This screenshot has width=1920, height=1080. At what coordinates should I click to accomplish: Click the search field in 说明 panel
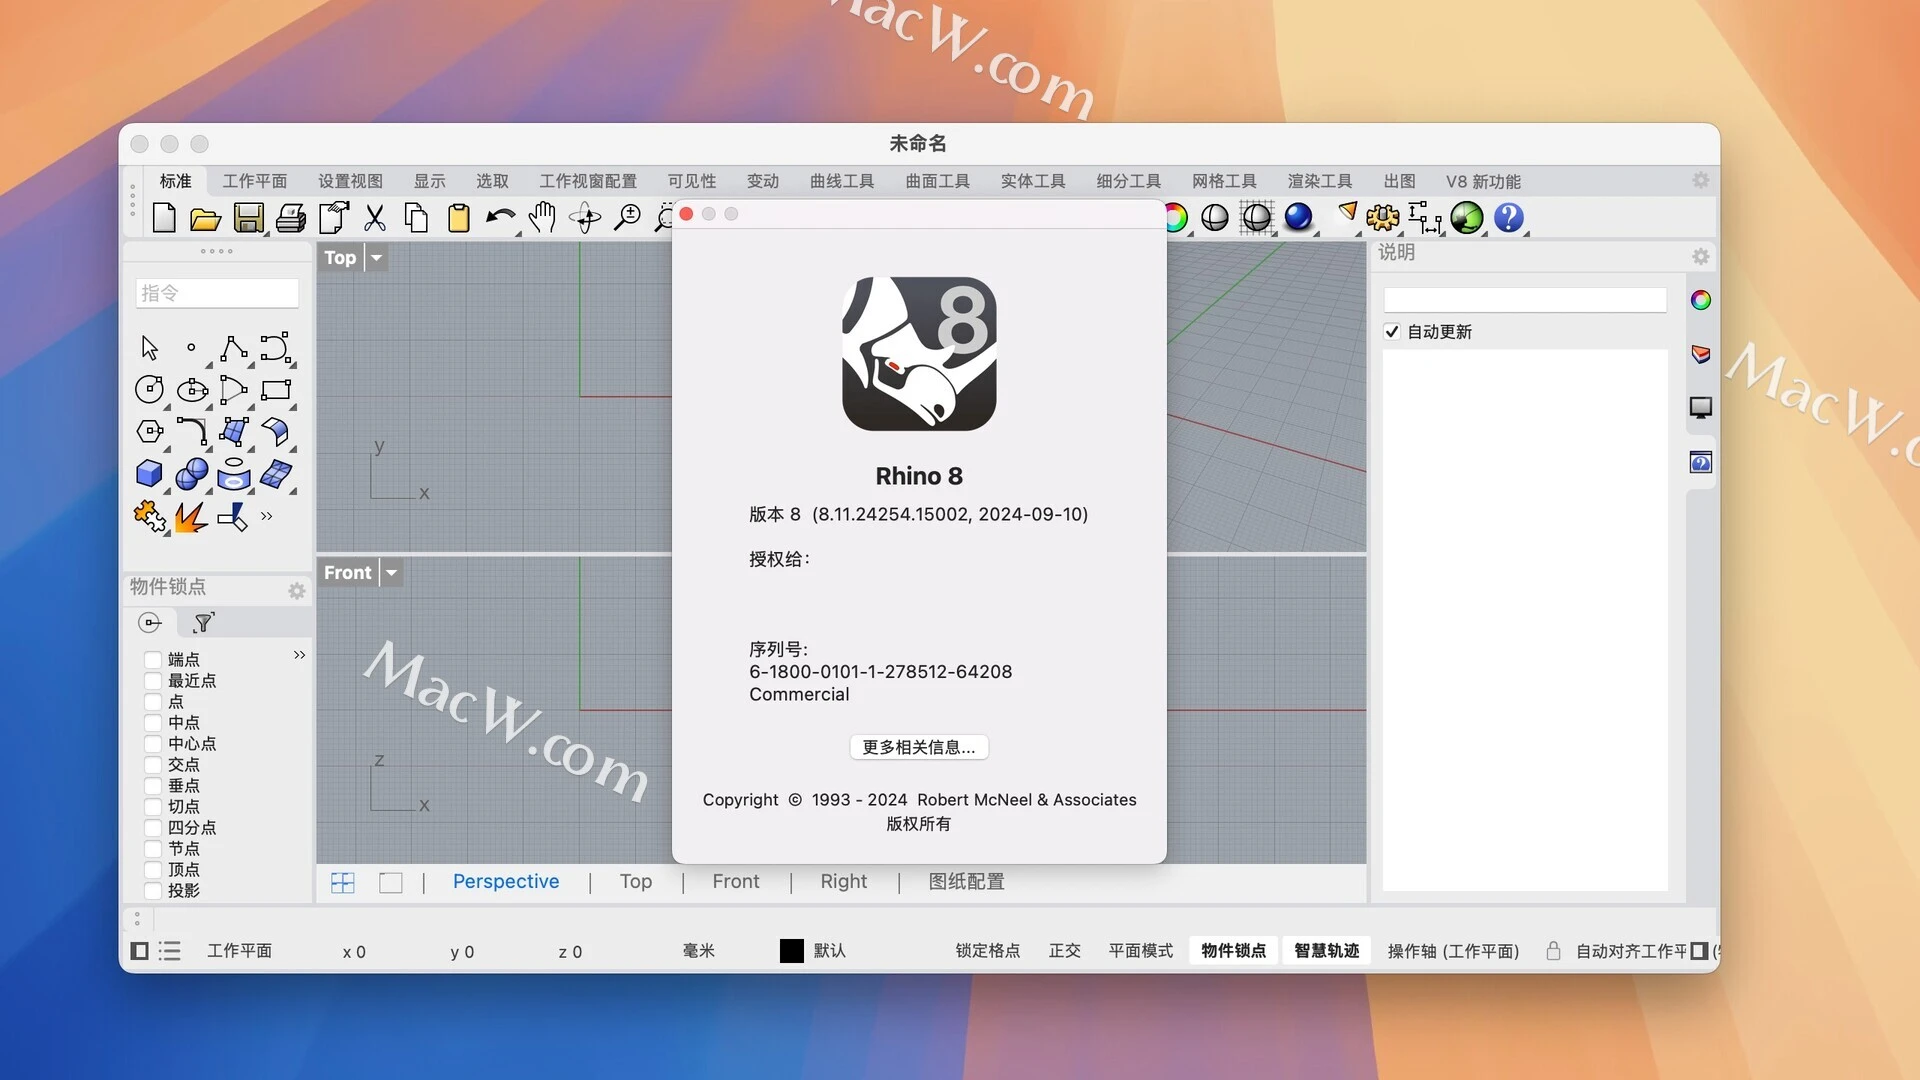coord(1525,300)
